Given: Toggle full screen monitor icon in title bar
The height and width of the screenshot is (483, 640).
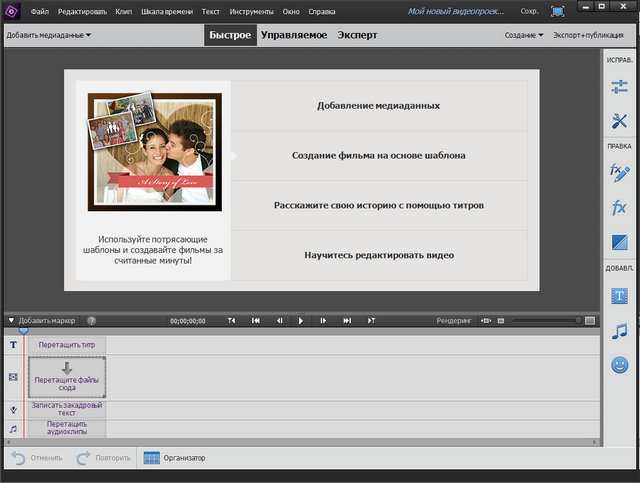Looking at the screenshot, I should click(x=557, y=11).
